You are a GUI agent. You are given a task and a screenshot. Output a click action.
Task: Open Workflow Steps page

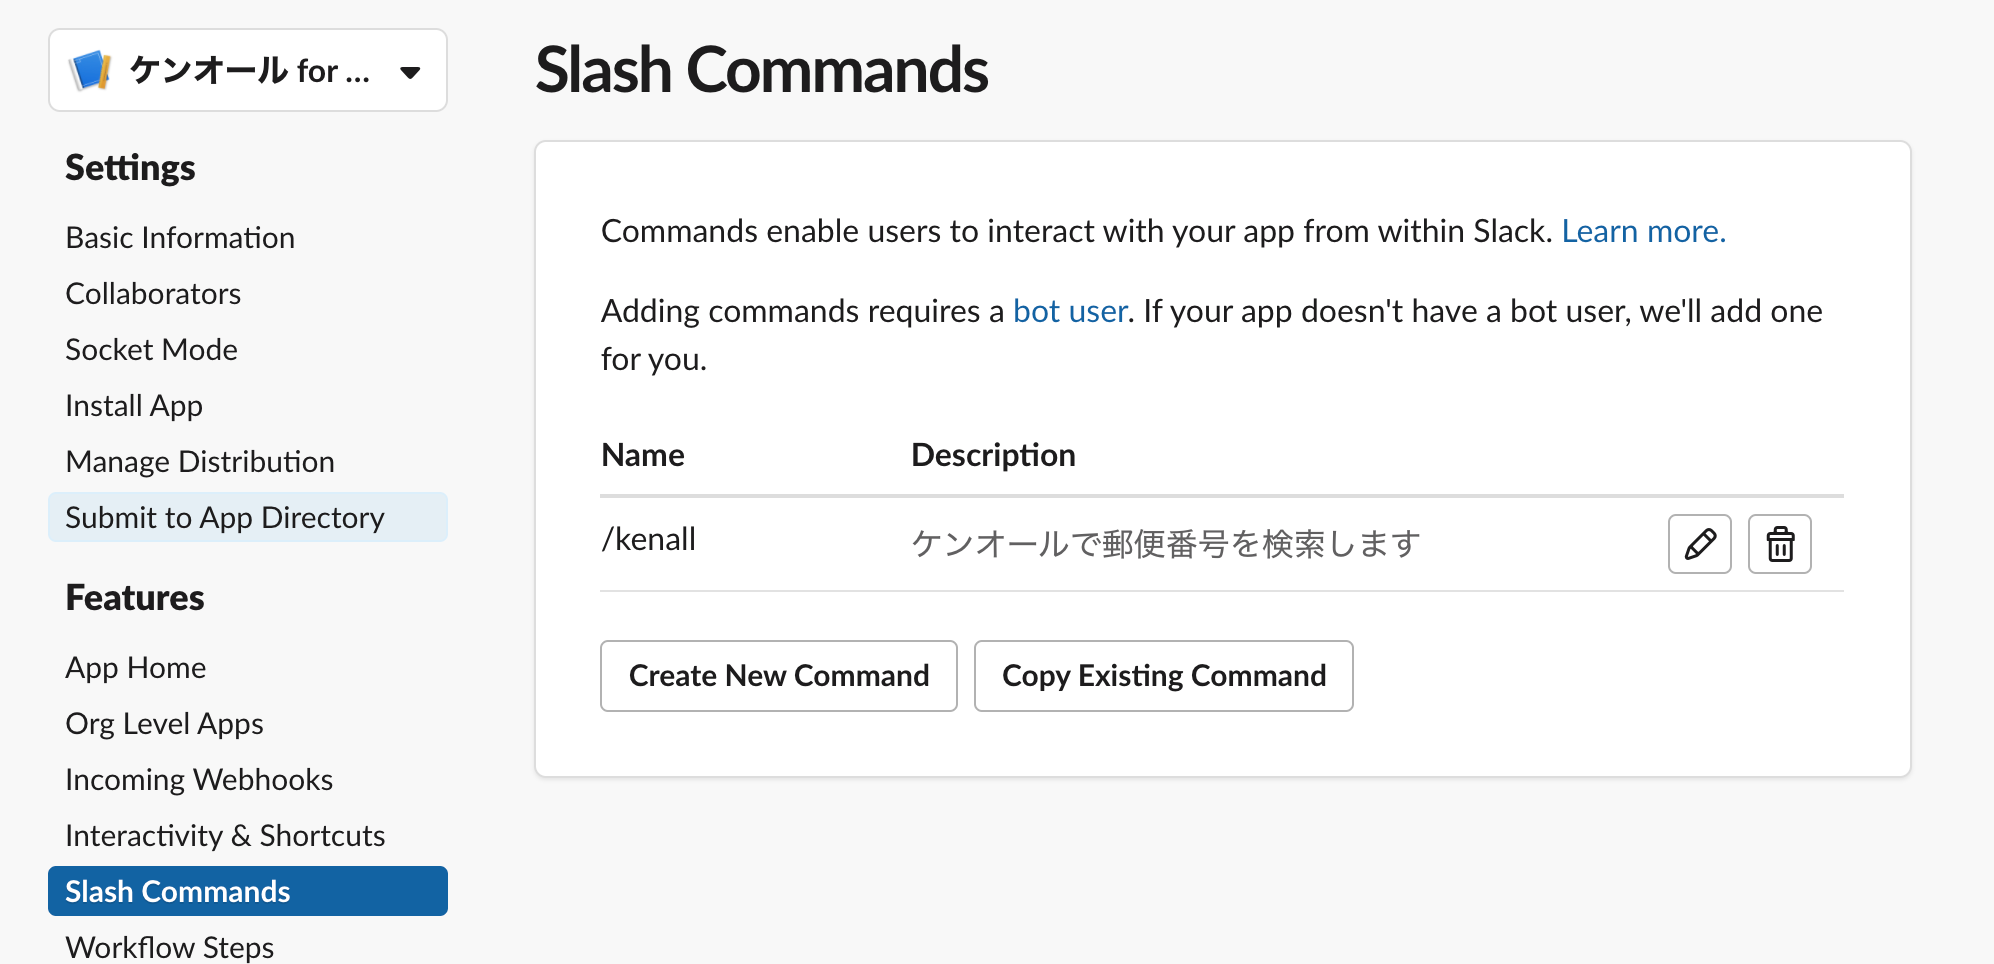[169, 946]
